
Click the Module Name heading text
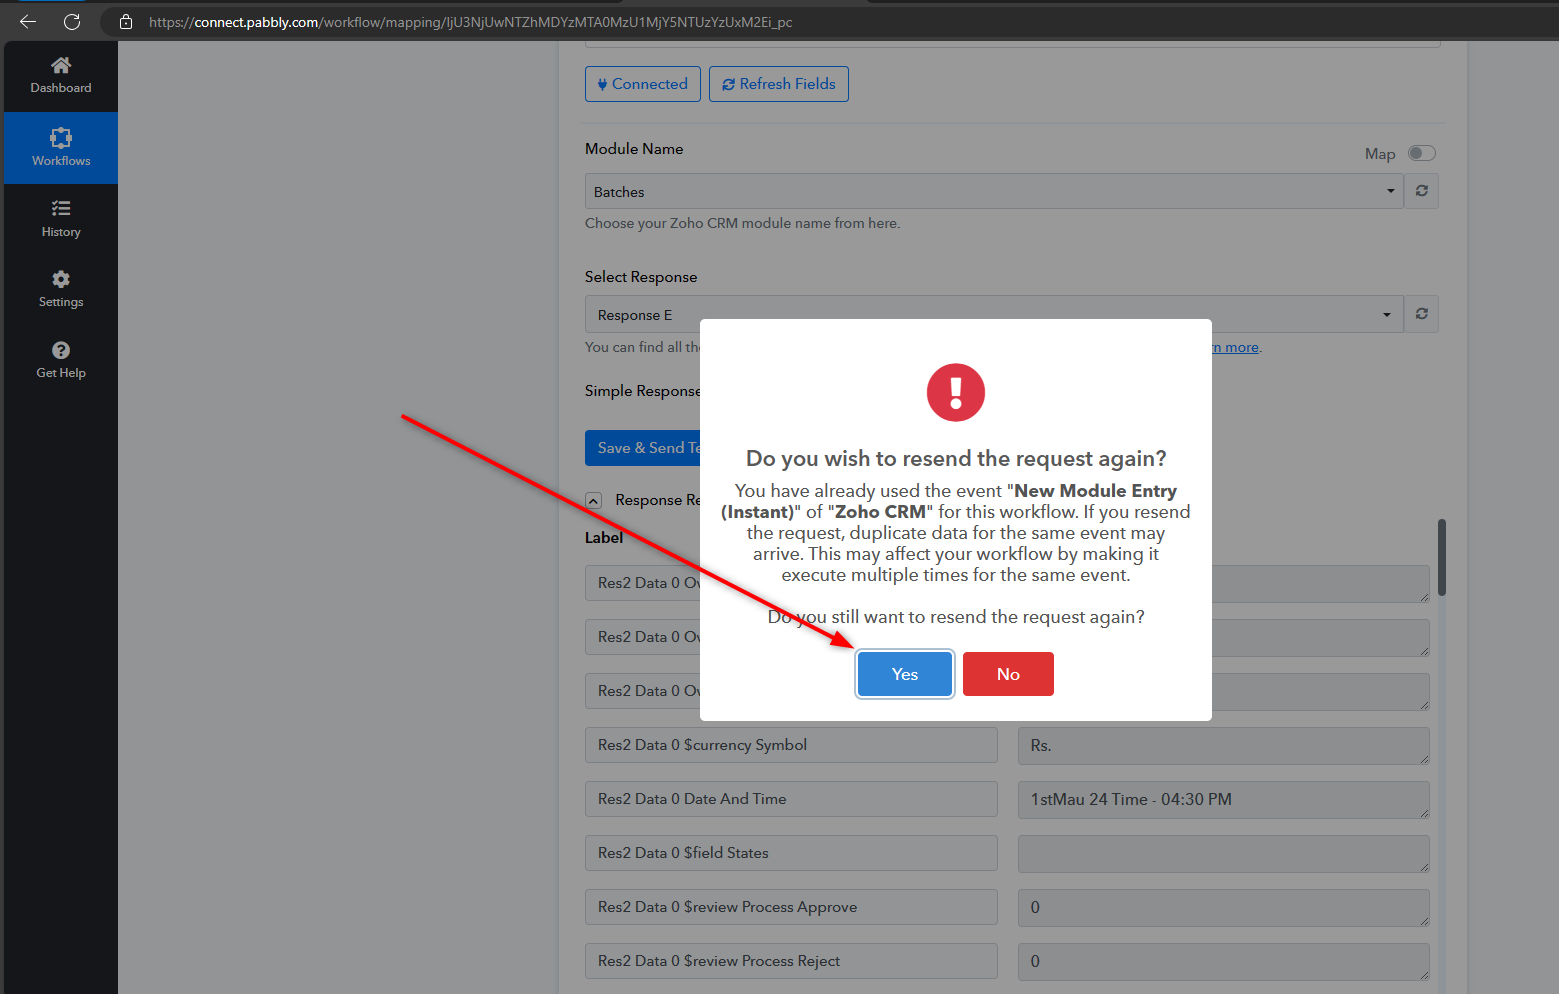634,149
